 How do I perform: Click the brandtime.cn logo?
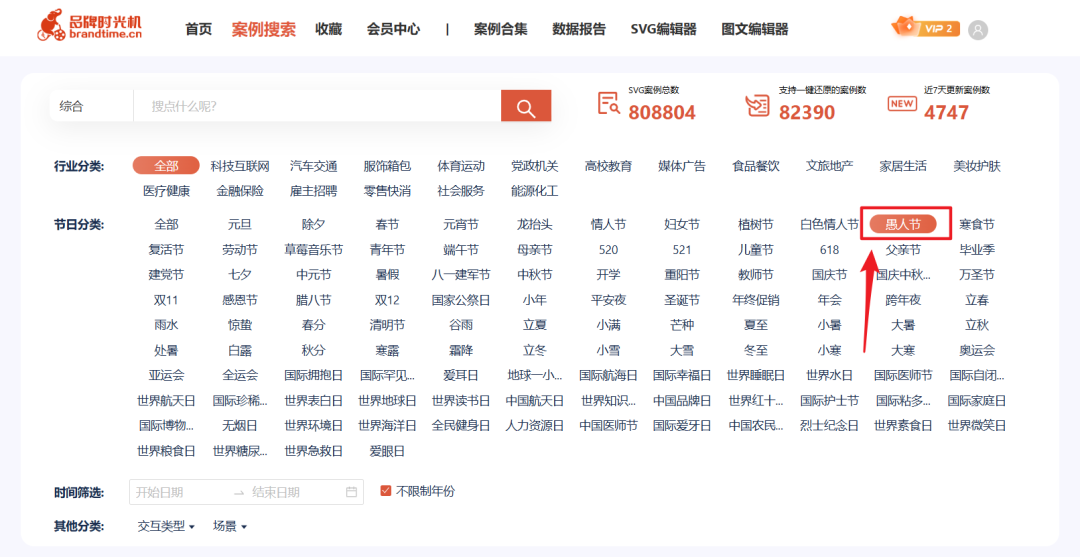[x=90, y=25]
